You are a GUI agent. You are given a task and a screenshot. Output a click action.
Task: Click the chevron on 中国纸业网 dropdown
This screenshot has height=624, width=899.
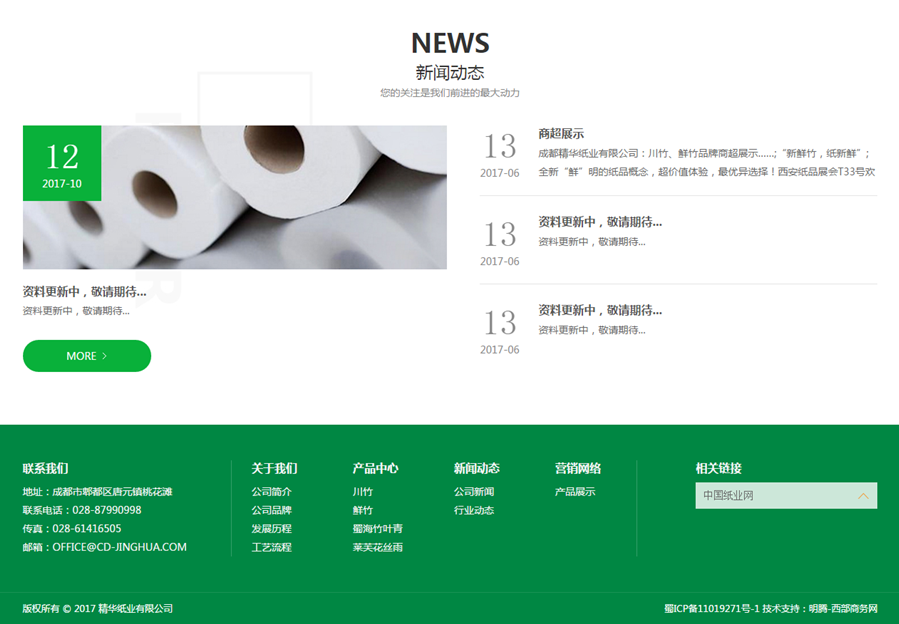tap(863, 495)
